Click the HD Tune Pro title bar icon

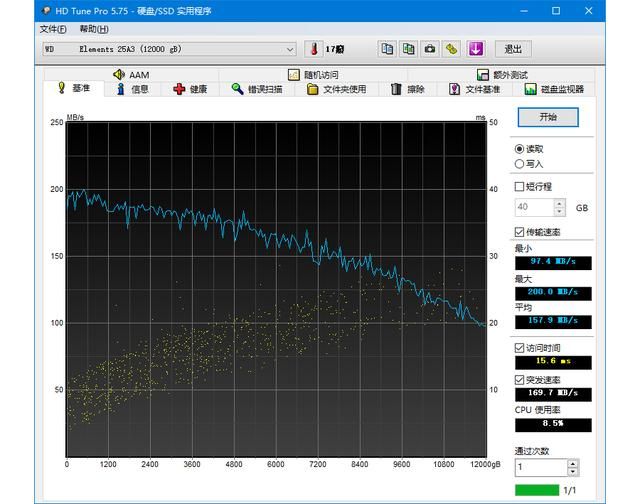pyautogui.click(x=47, y=11)
